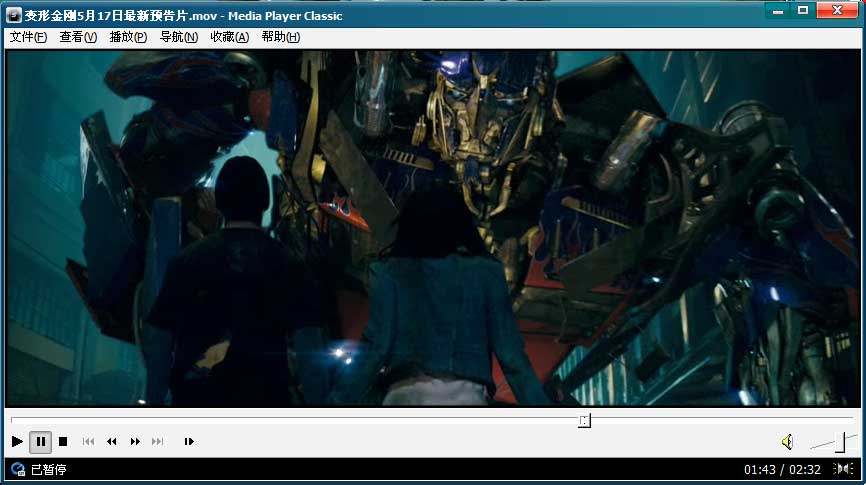This screenshot has height=485, width=866.
Task: Open the 导航(N) menu
Action: 178,37
